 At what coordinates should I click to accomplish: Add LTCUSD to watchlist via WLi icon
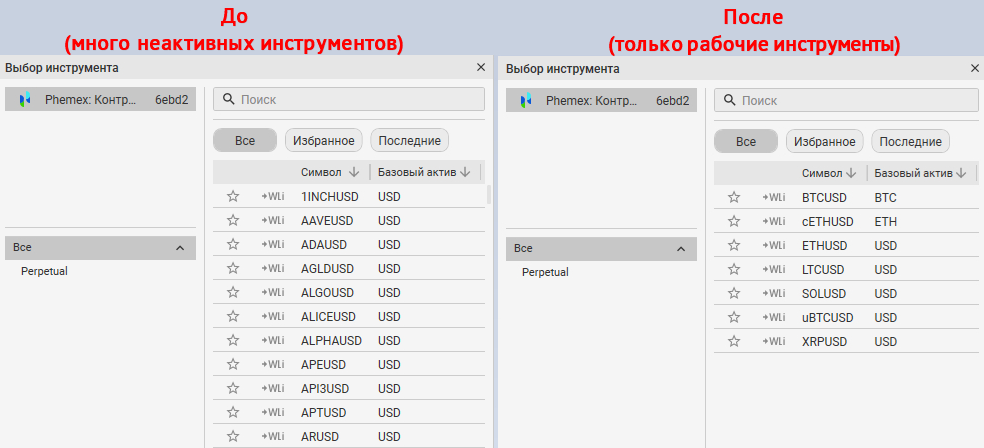(x=773, y=270)
